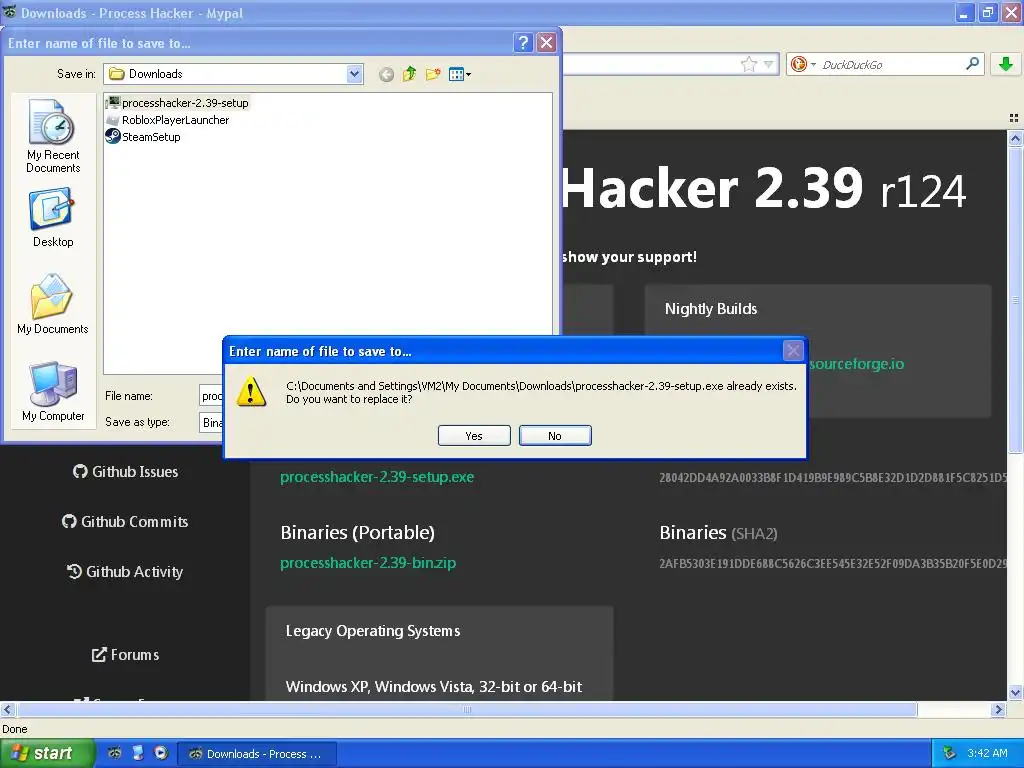Open My Recent Documents in save dialog
1024x768 pixels.
point(53,136)
